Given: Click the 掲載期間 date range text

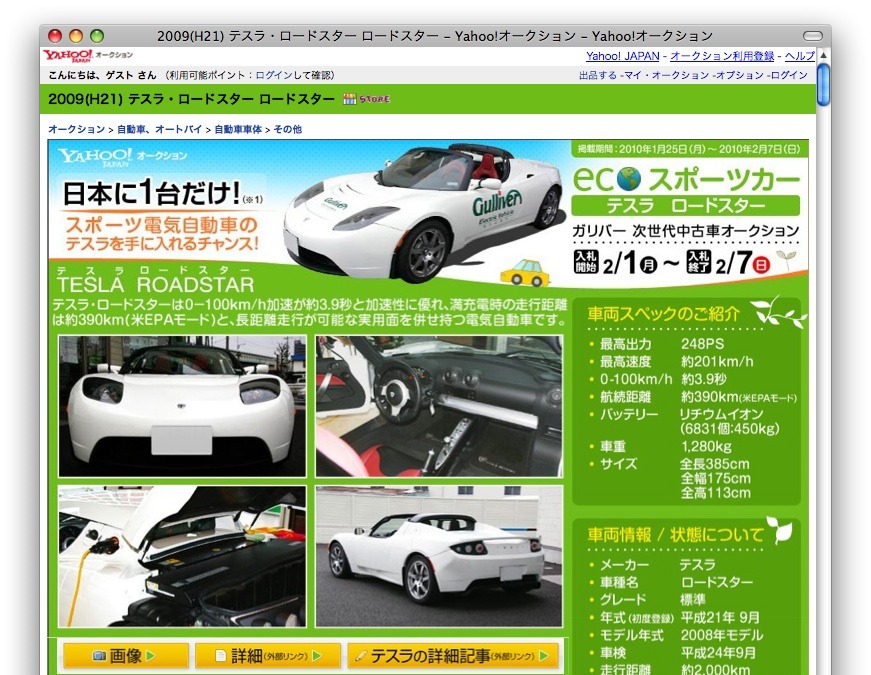Looking at the screenshot, I should (x=689, y=149).
